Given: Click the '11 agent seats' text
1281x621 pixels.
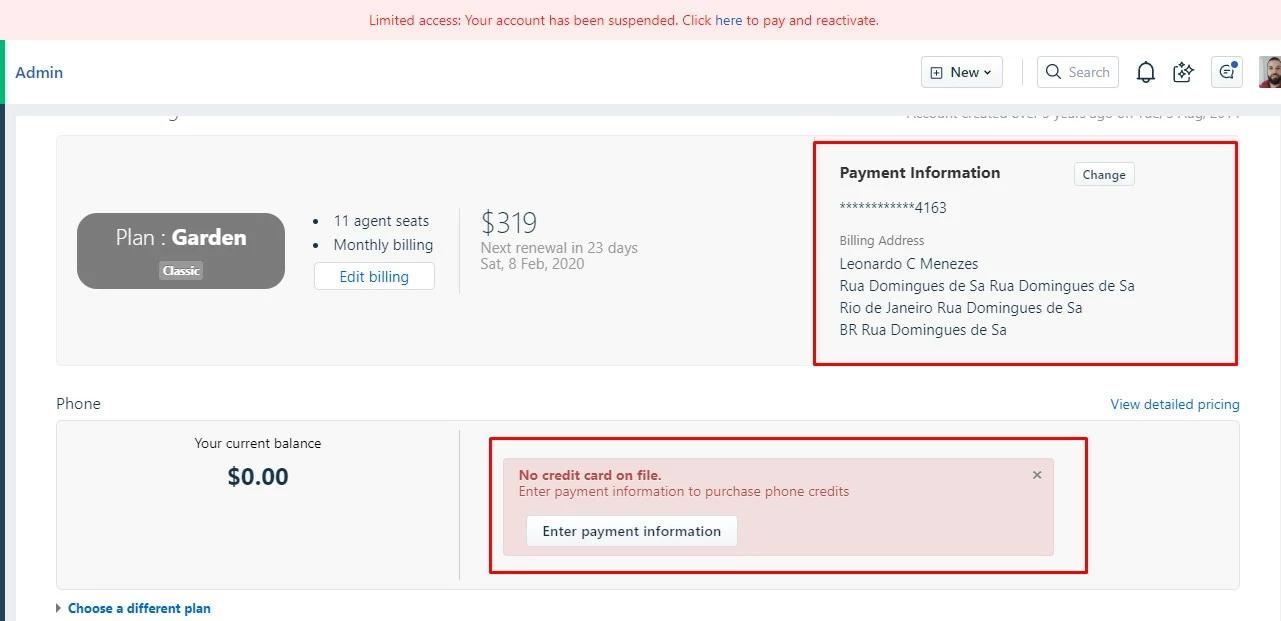Looking at the screenshot, I should coord(381,221).
